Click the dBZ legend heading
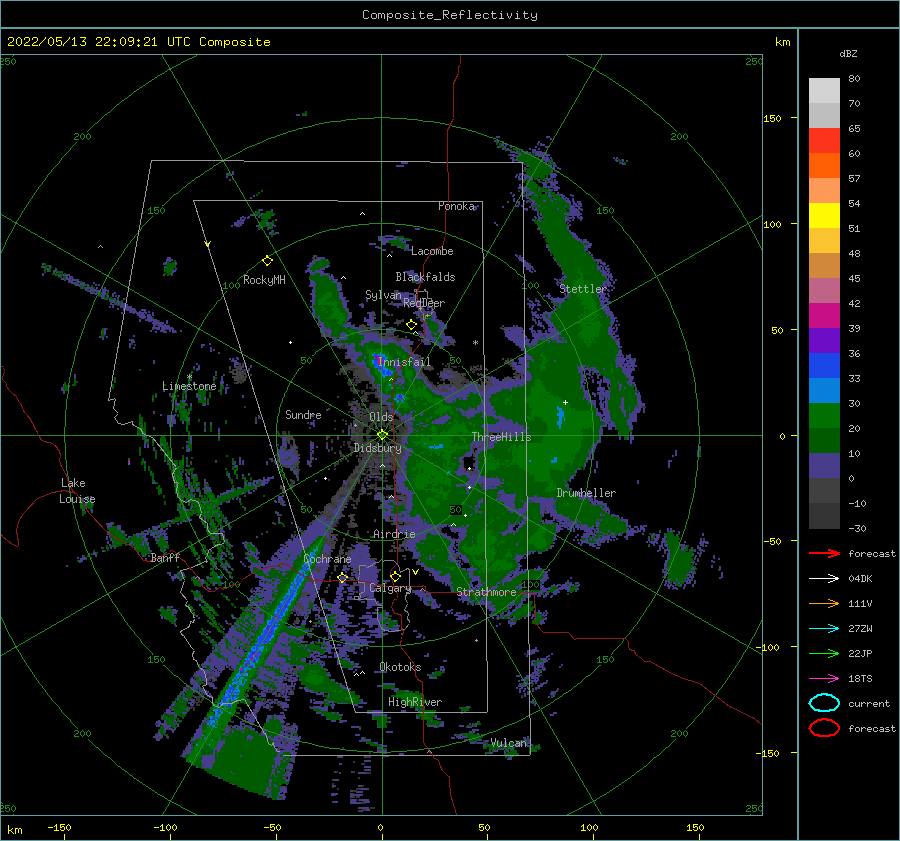Image resolution: width=900 pixels, height=841 pixels. (x=848, y=53)
